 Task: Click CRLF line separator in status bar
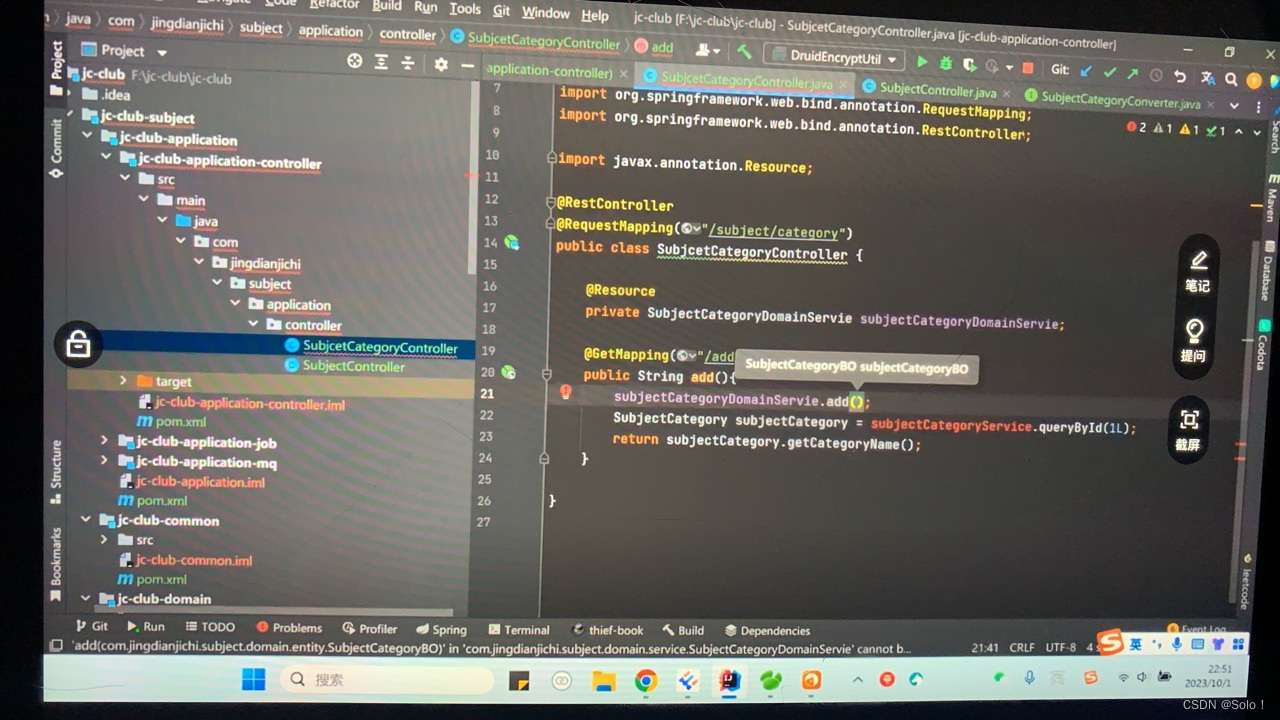[1022, 647]
